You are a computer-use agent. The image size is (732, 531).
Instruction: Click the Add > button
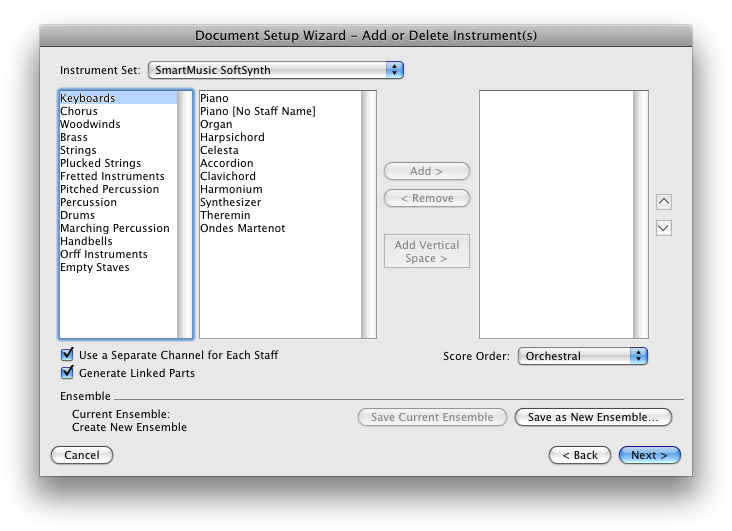[x=426, y=171]
